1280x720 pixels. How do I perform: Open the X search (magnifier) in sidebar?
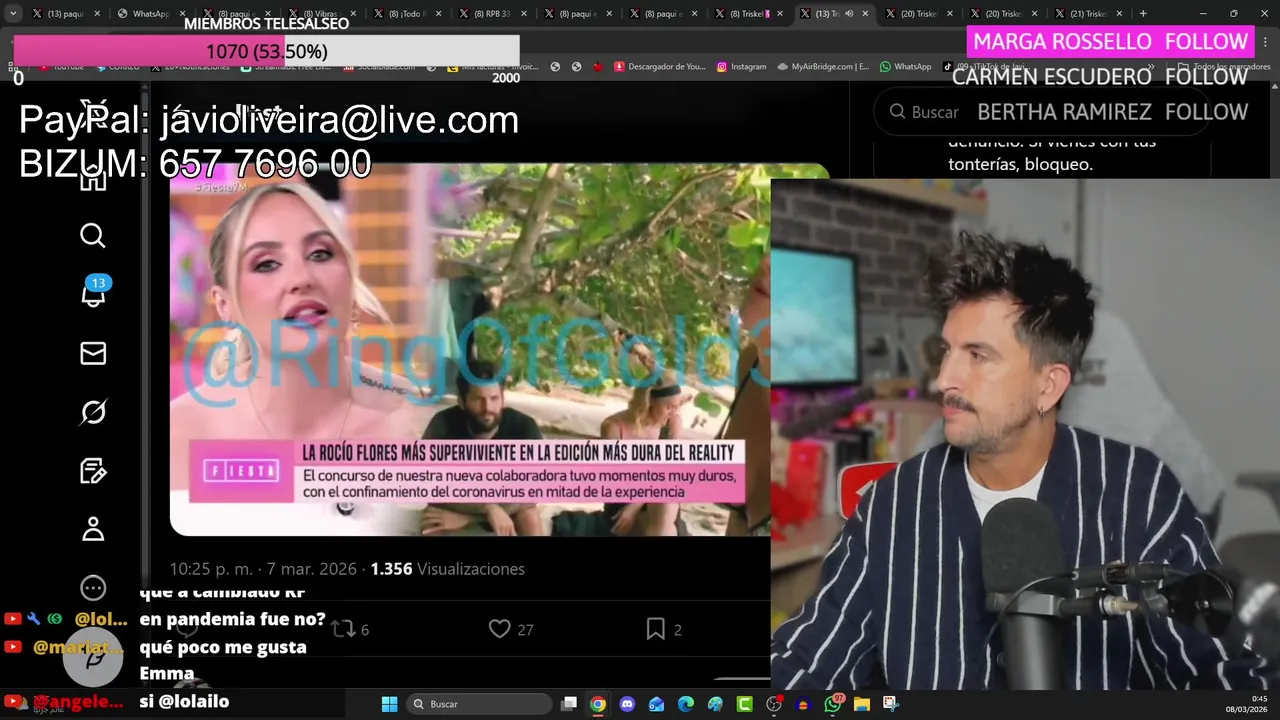(x=93, y=236)
